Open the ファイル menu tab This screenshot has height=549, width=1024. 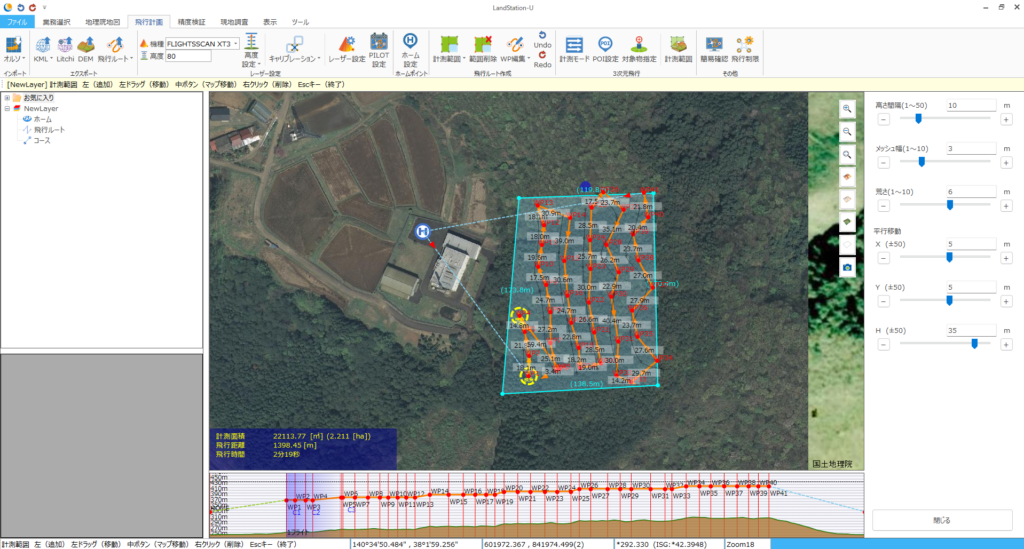[18, 21]
